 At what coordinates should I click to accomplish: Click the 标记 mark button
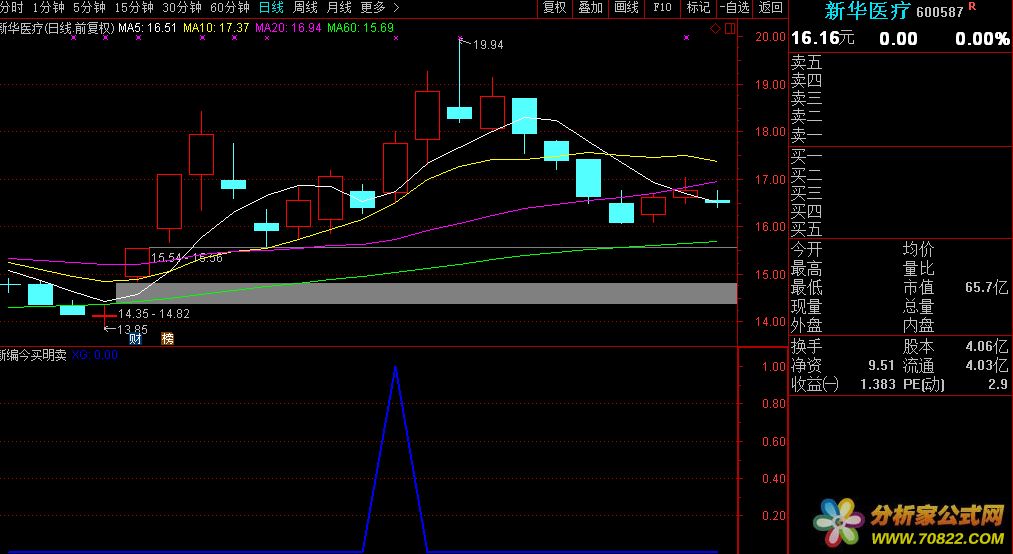[x=698, y=7]
